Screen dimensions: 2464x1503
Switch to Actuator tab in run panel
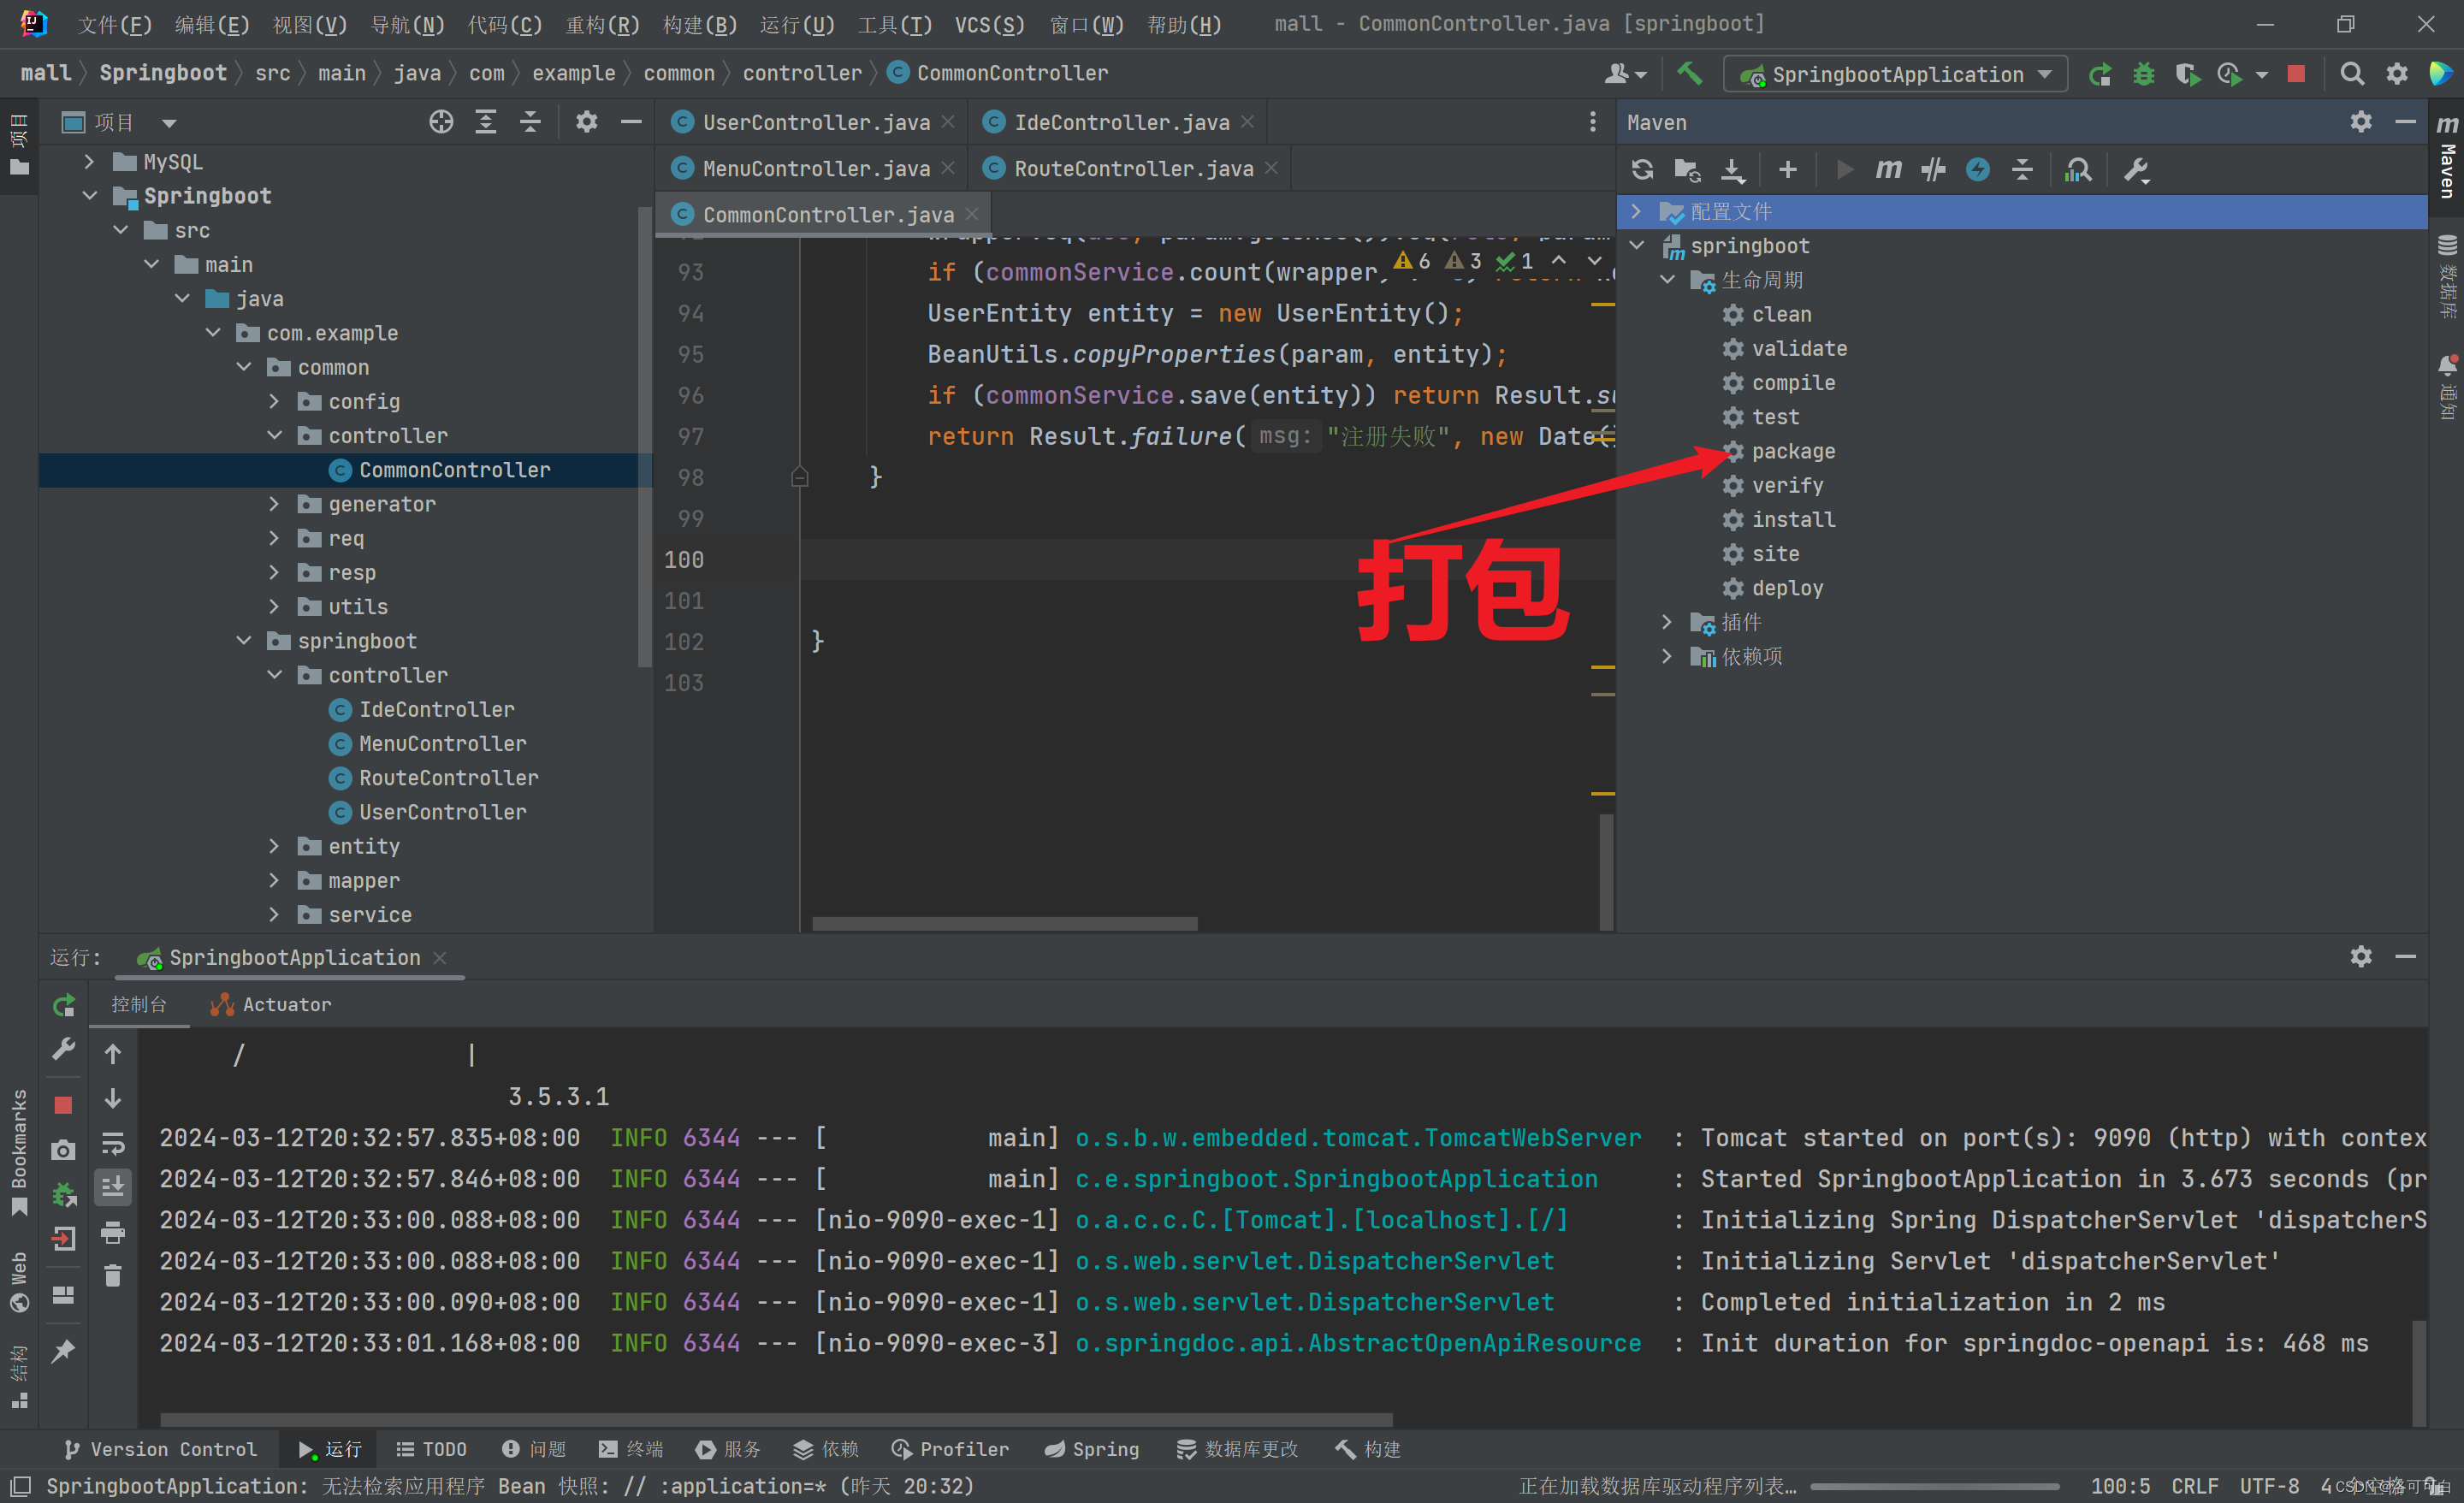coord(271,1004)
